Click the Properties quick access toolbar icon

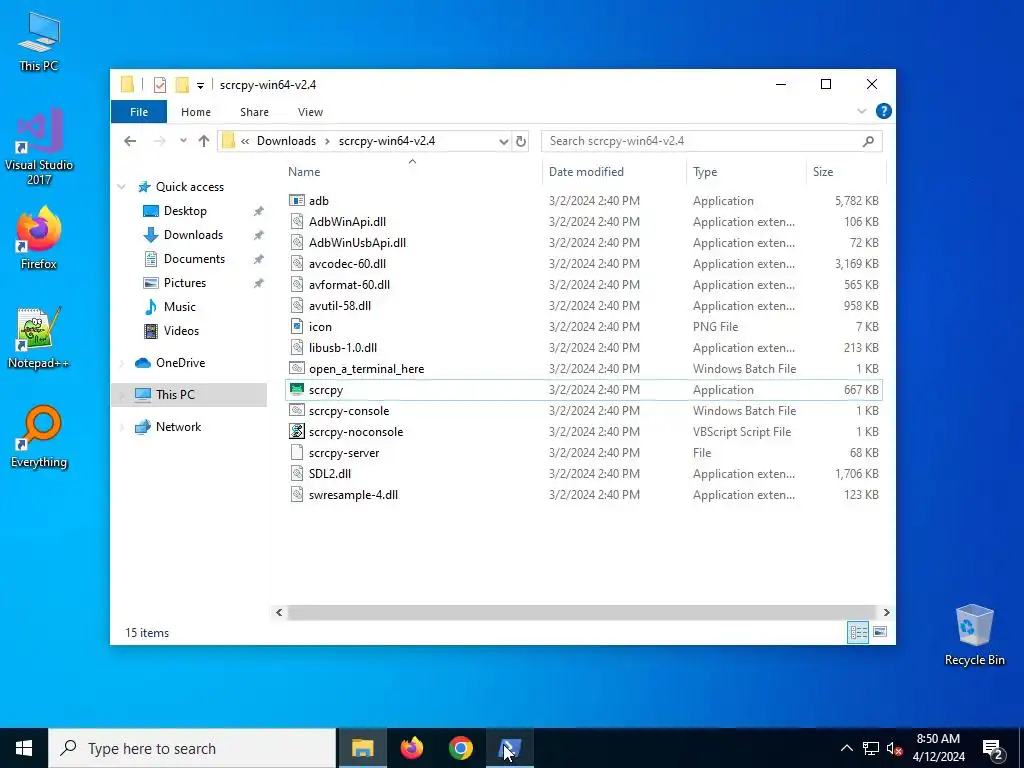coord(159,85)
